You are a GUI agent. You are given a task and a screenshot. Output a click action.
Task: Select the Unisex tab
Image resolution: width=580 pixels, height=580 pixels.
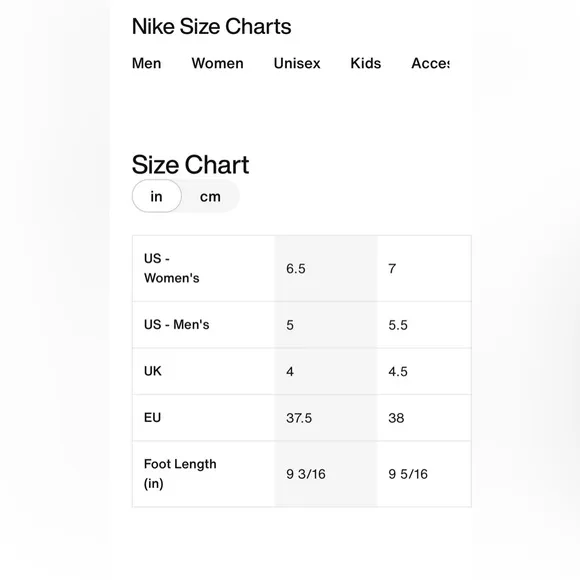(x=297, y=63)
